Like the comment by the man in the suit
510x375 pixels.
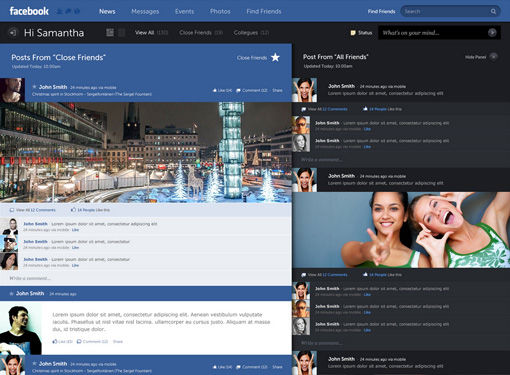75,230
